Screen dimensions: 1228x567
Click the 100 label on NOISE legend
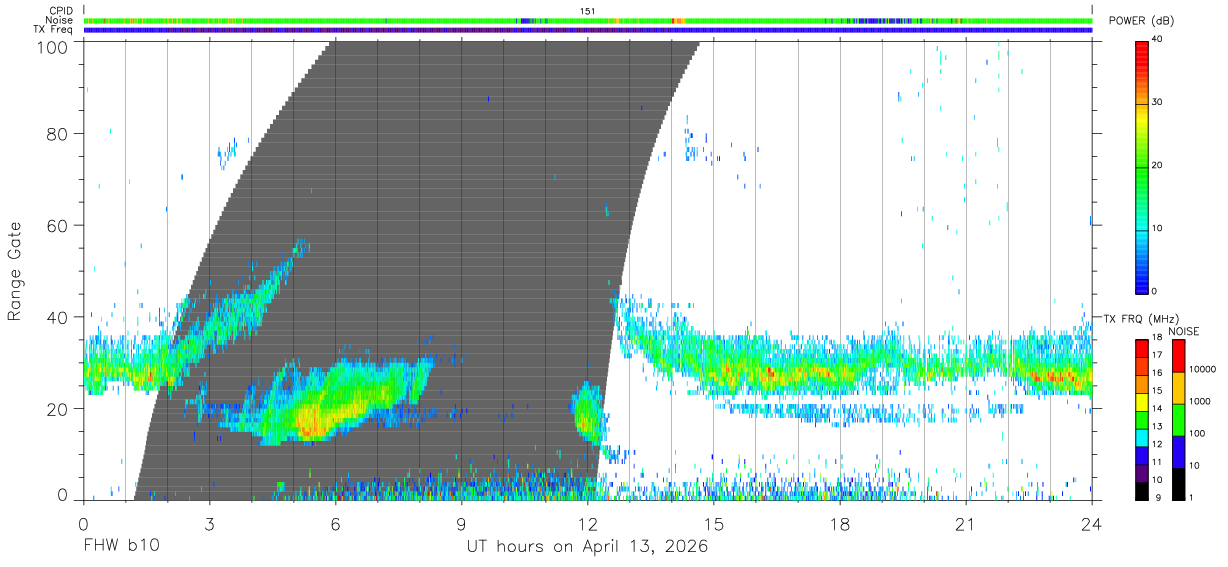click(x=1198, y=433)
